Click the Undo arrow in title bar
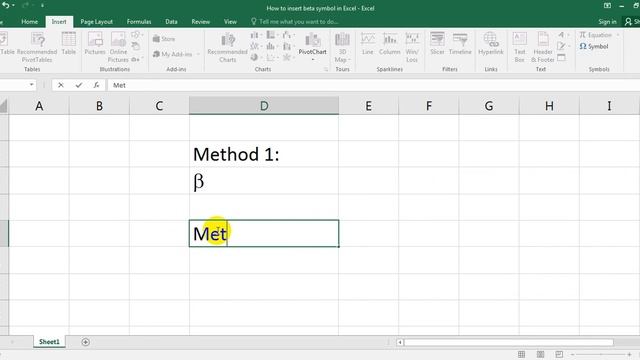This screenshot has height=360, width=640. 6,5
